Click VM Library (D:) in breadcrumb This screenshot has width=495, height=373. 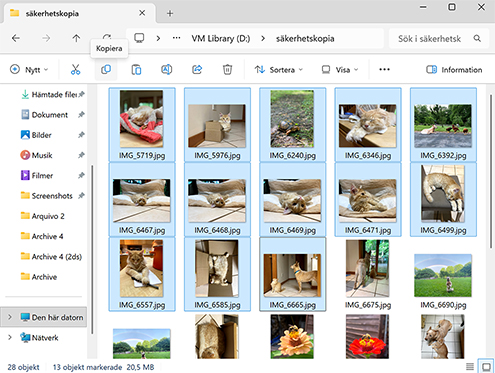221,39
